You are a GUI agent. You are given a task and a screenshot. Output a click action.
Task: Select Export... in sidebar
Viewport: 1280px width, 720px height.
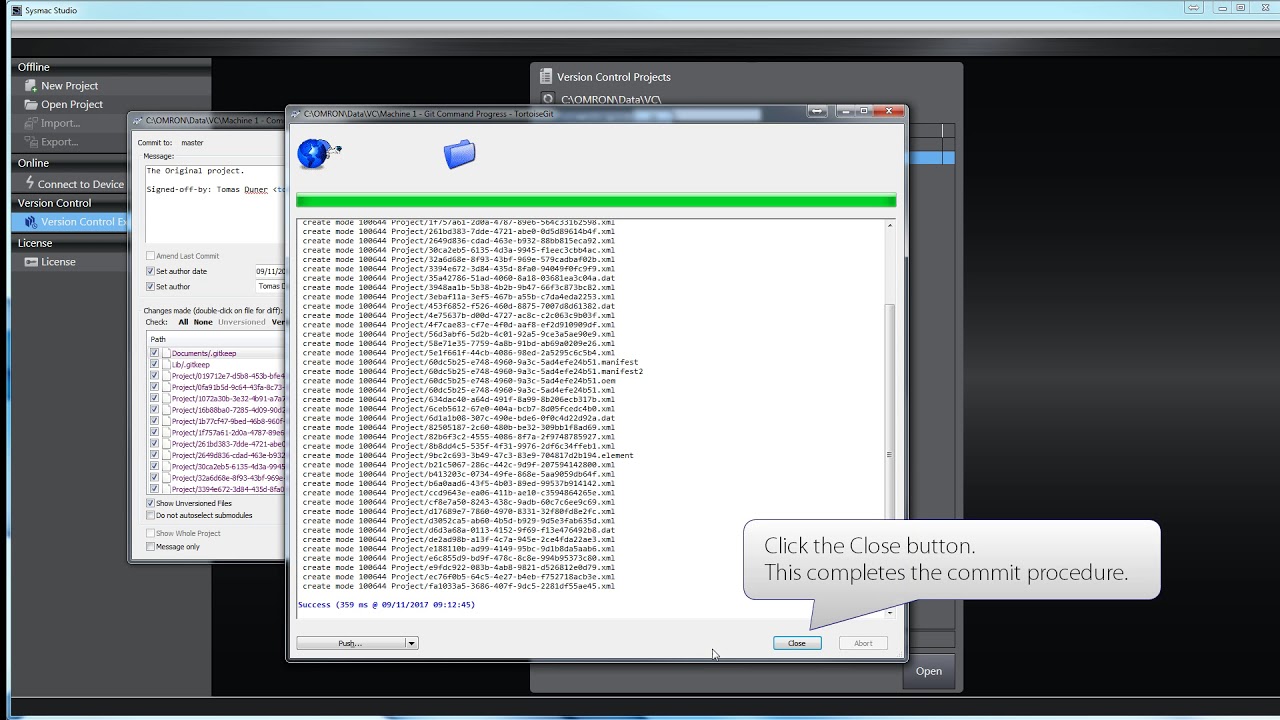[59, 142]
